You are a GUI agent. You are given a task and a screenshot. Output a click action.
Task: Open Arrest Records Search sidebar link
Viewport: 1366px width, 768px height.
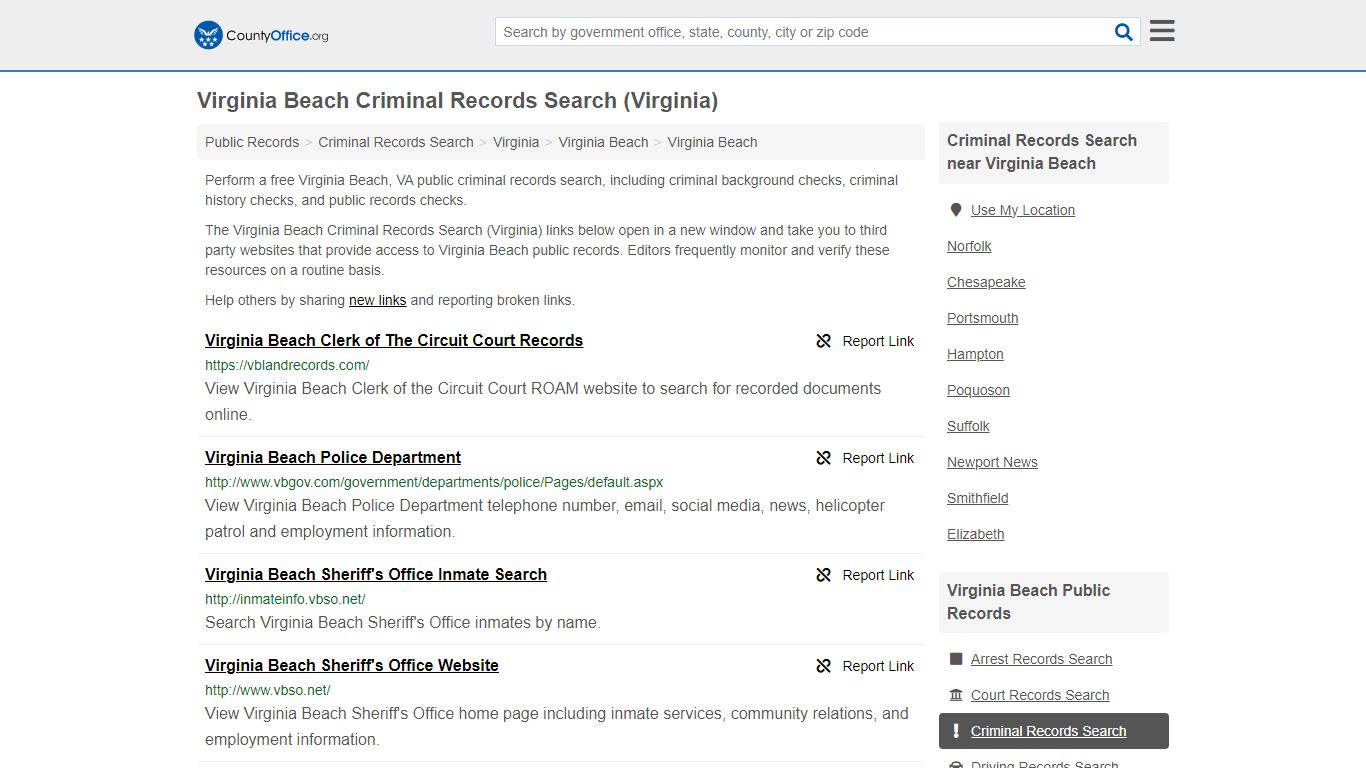tap(1041, 659)
